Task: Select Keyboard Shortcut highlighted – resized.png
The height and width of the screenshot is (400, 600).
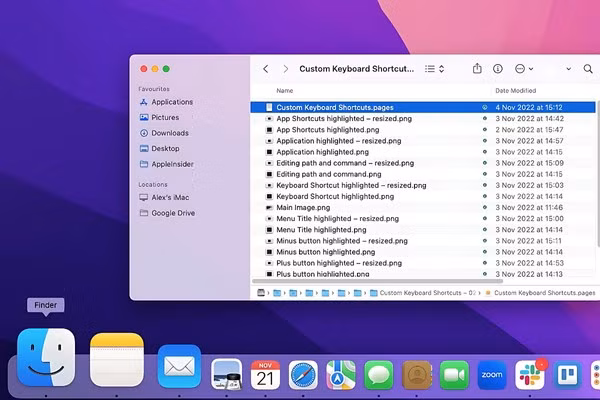Action: coord(423,185)
